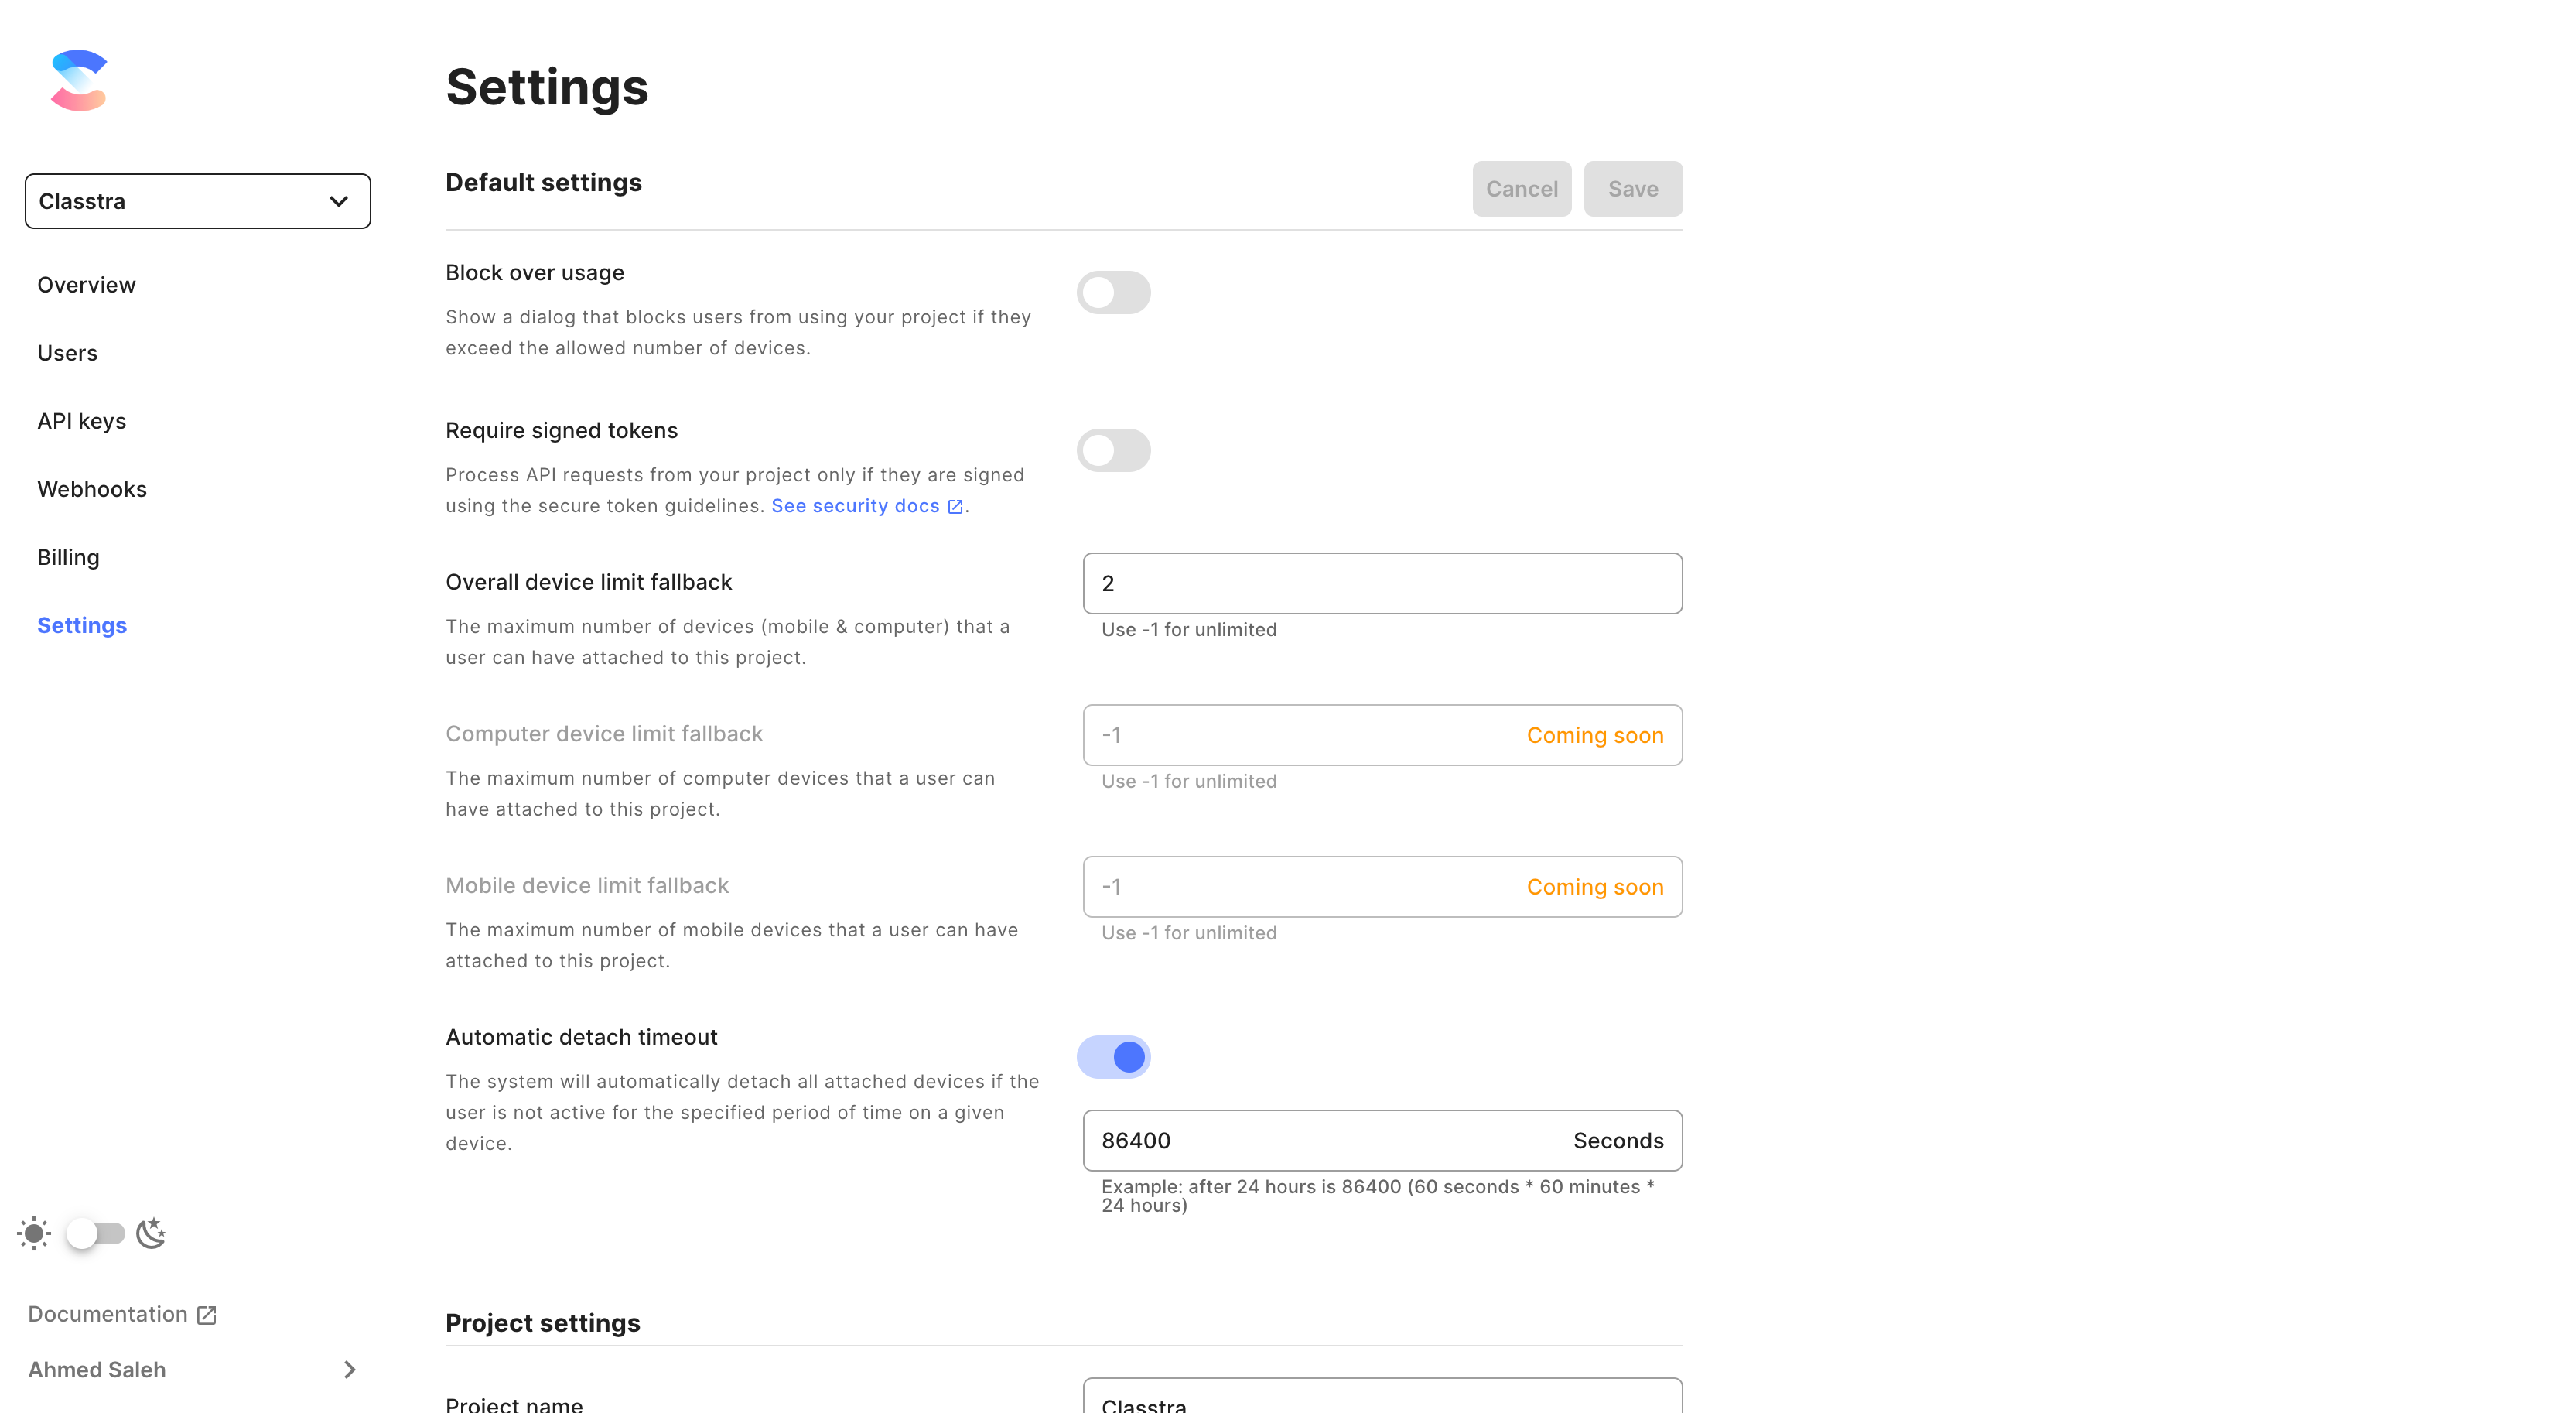
Task: Select the moon icon for dark mode
Action: (151, 1233)
